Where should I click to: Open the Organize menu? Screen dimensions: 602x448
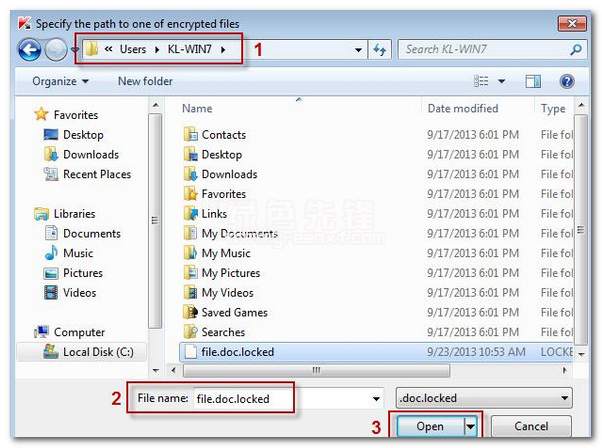[x=60, y=81]
